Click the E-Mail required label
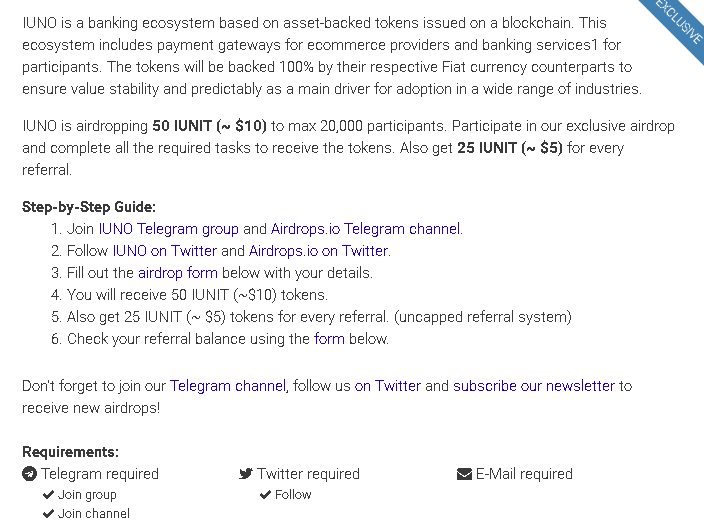Viewport: 704px width, 524px height. point(524,474)
